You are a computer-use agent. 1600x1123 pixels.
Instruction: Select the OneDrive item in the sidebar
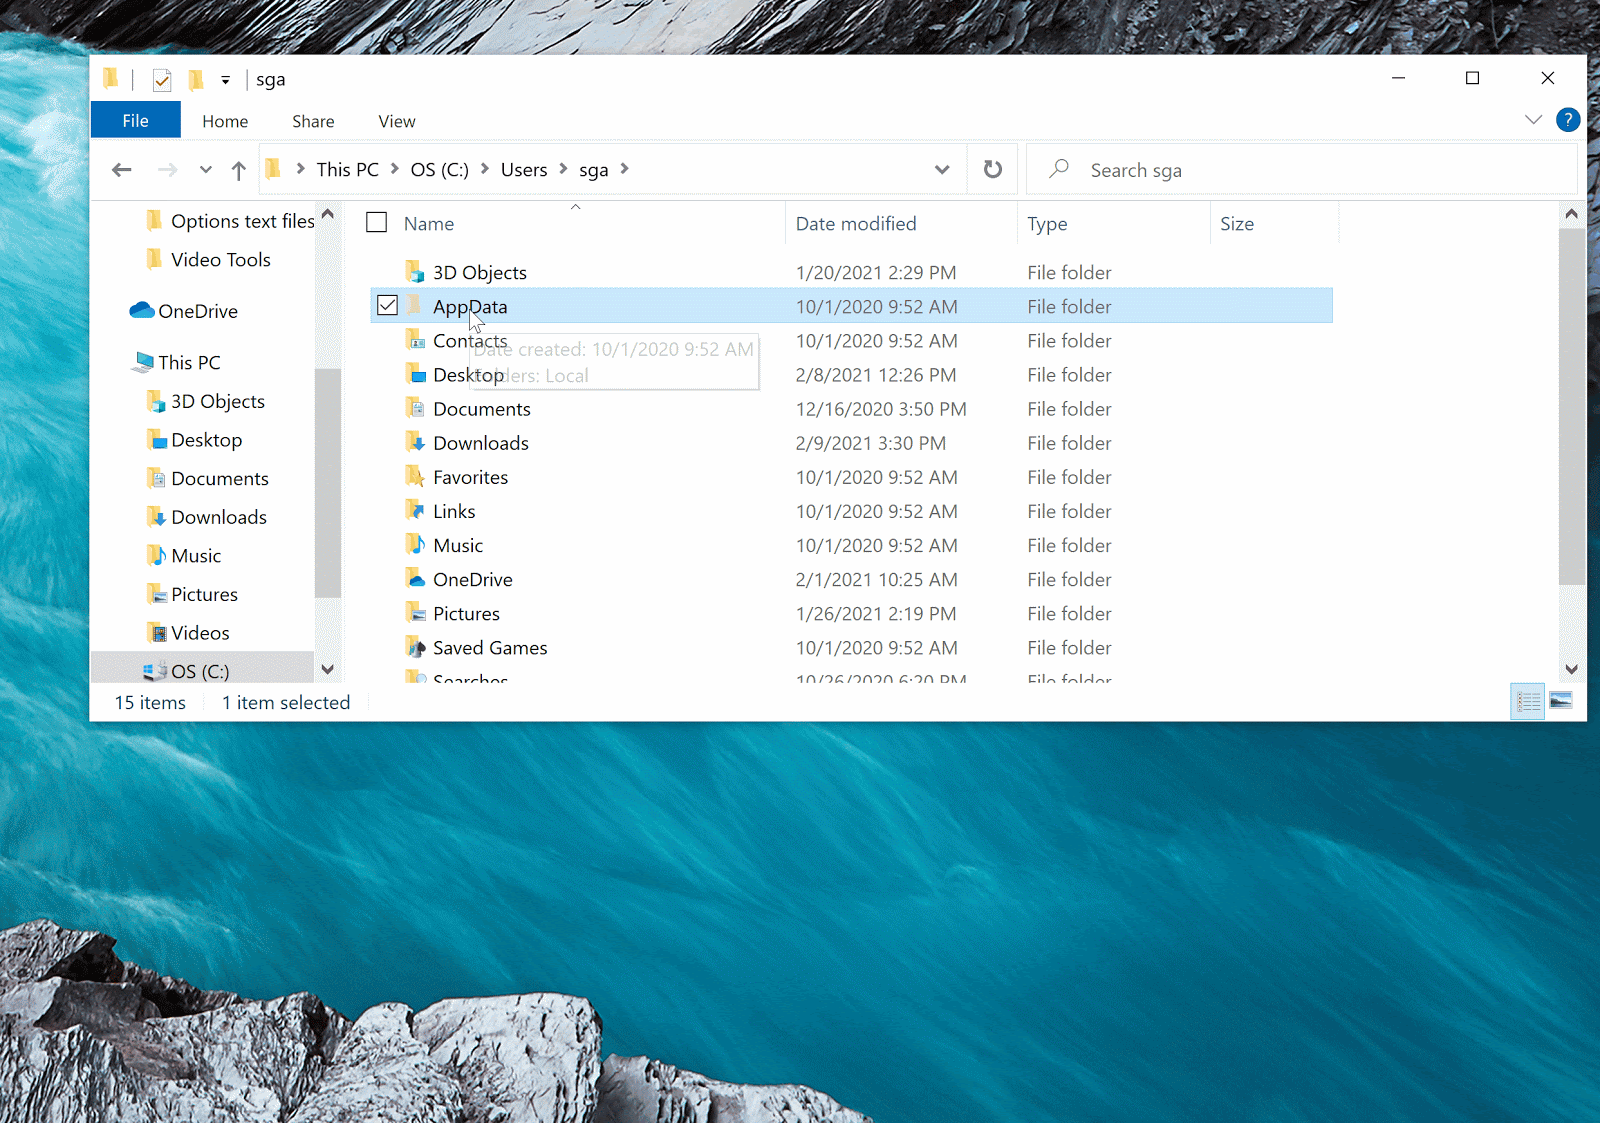197,311
